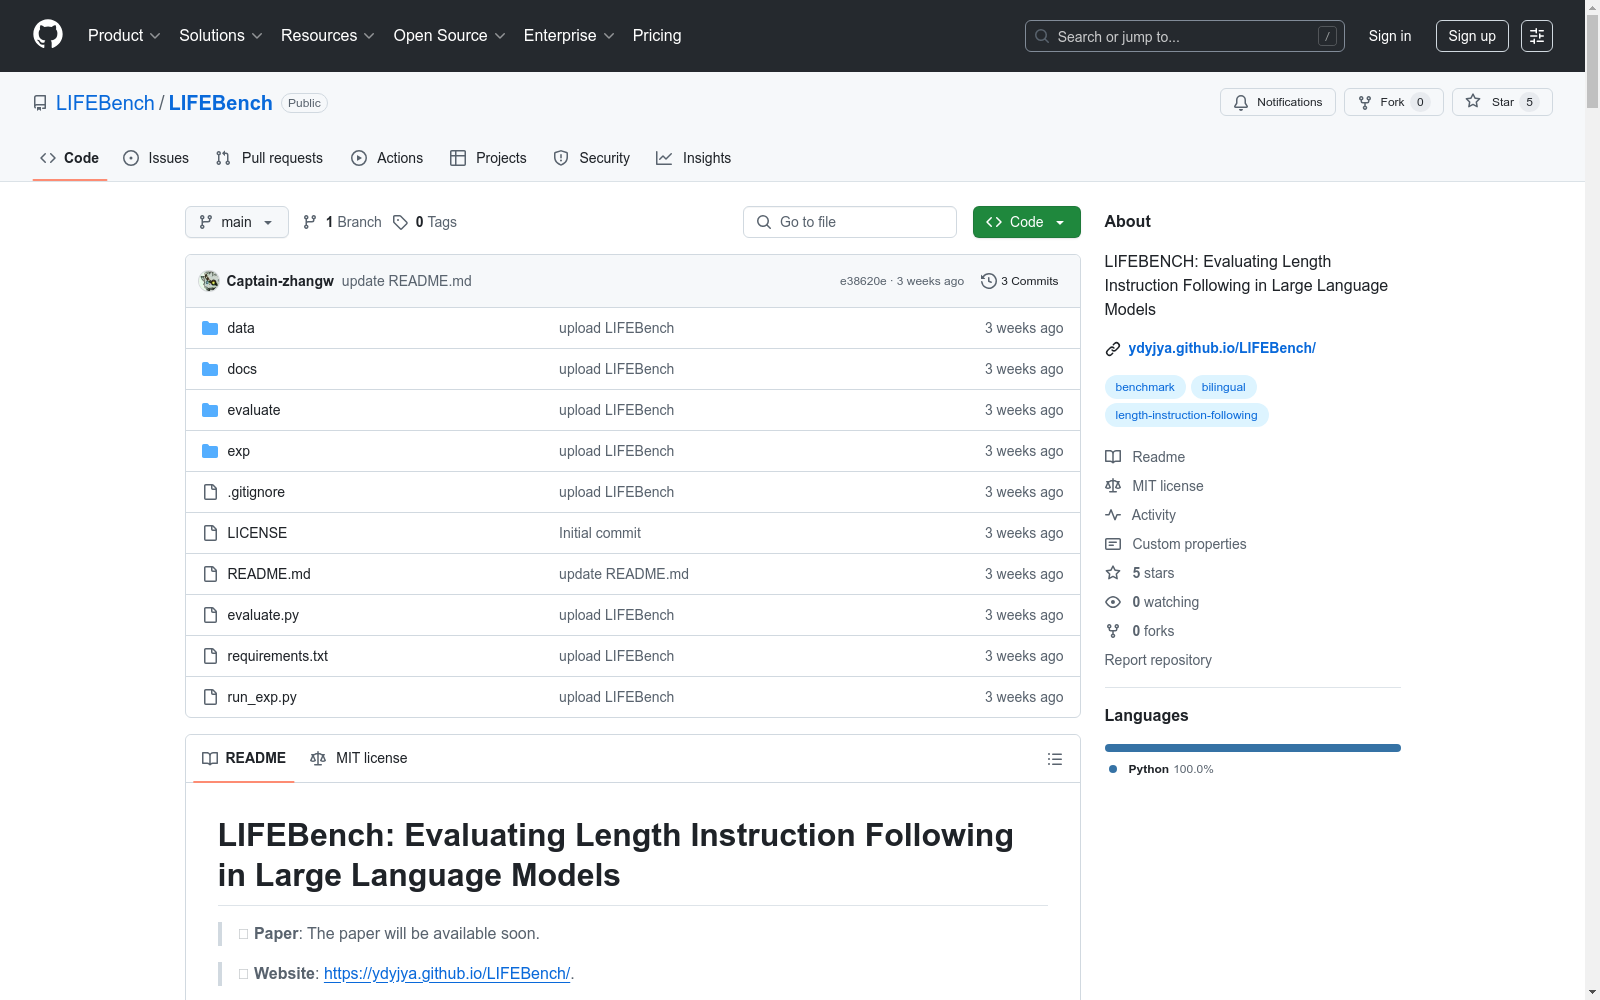Click the run_exp.py file icon
The height and width of the screenshot is (1000, 1600).
point(210,697)
